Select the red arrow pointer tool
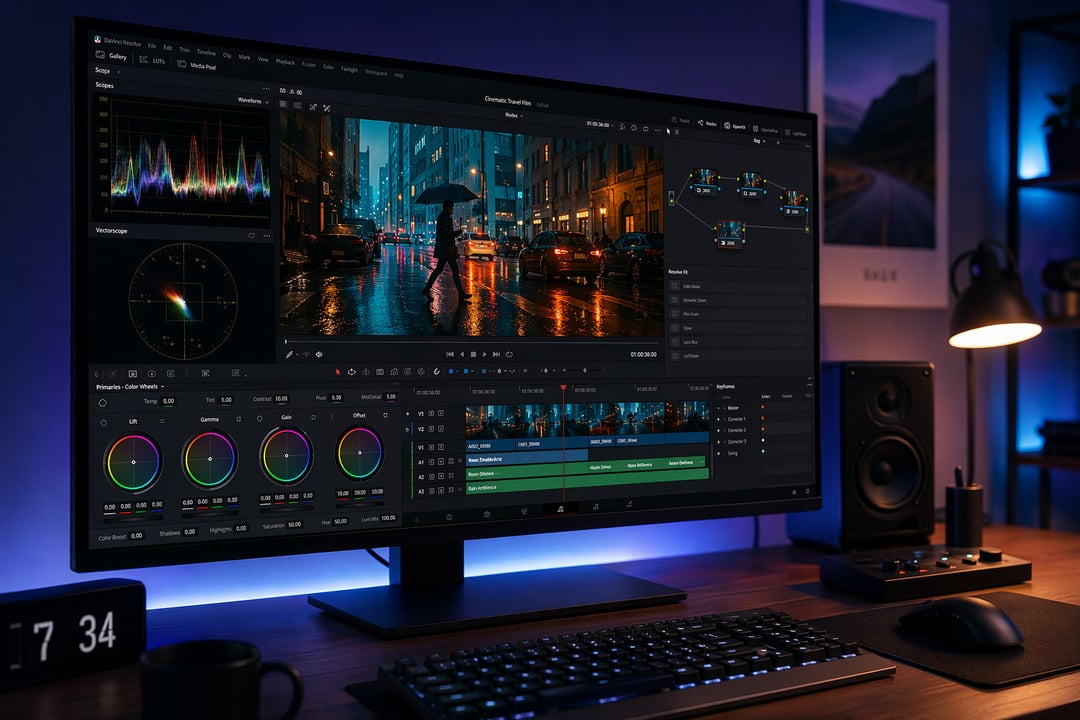 click(x=338, y=371)
